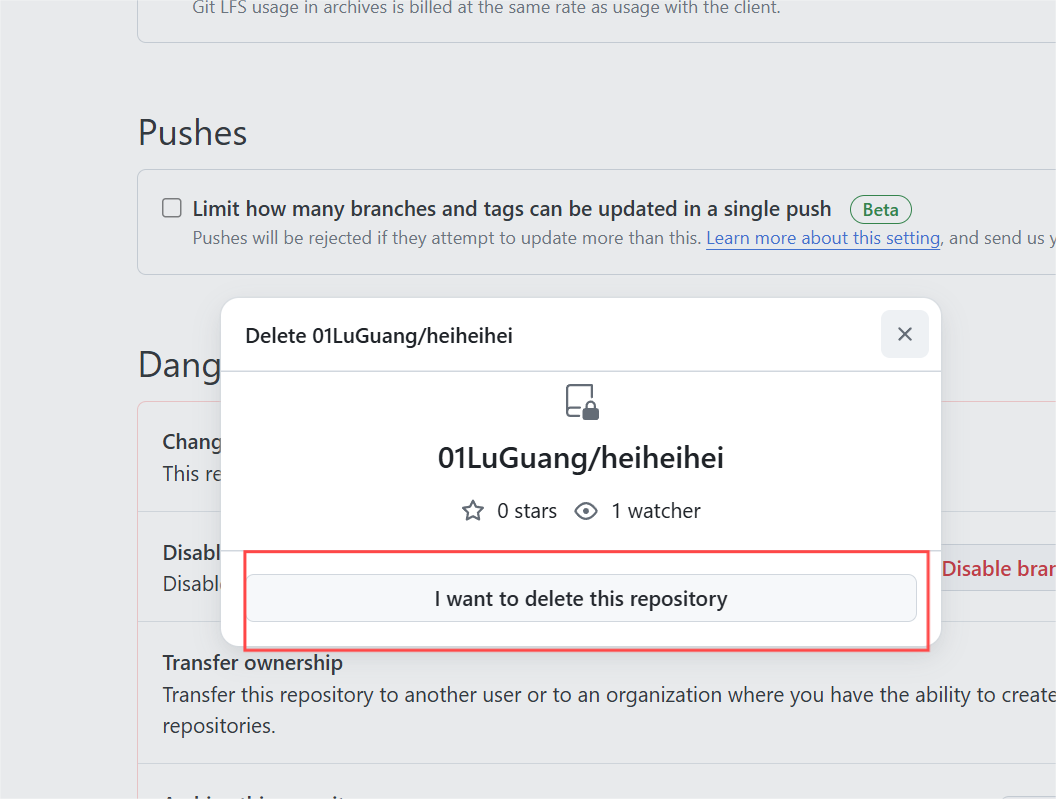This screenshot has width=1056, height=799.
Task: Click the dialog title Delete 01LuGuang/heiheihei
Action: 378,335
